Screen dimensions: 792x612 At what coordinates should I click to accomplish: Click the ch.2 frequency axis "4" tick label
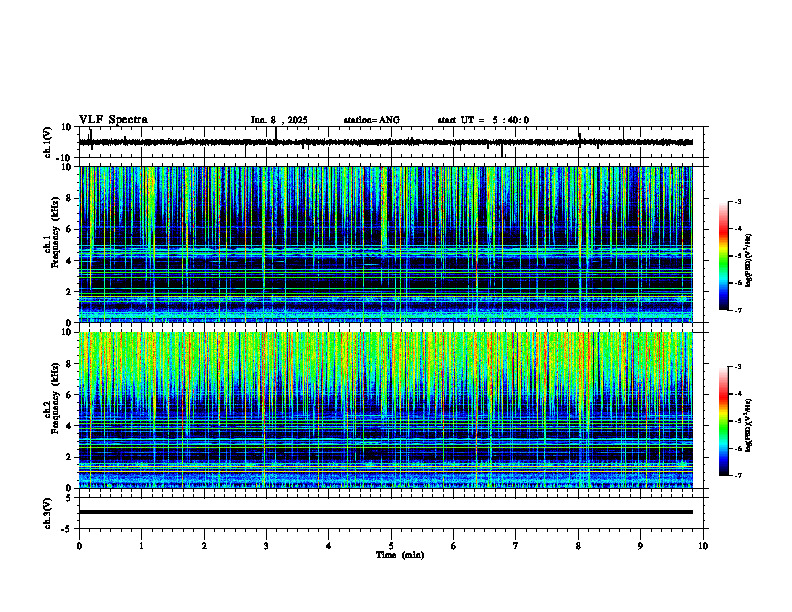(x=70, y=426)
